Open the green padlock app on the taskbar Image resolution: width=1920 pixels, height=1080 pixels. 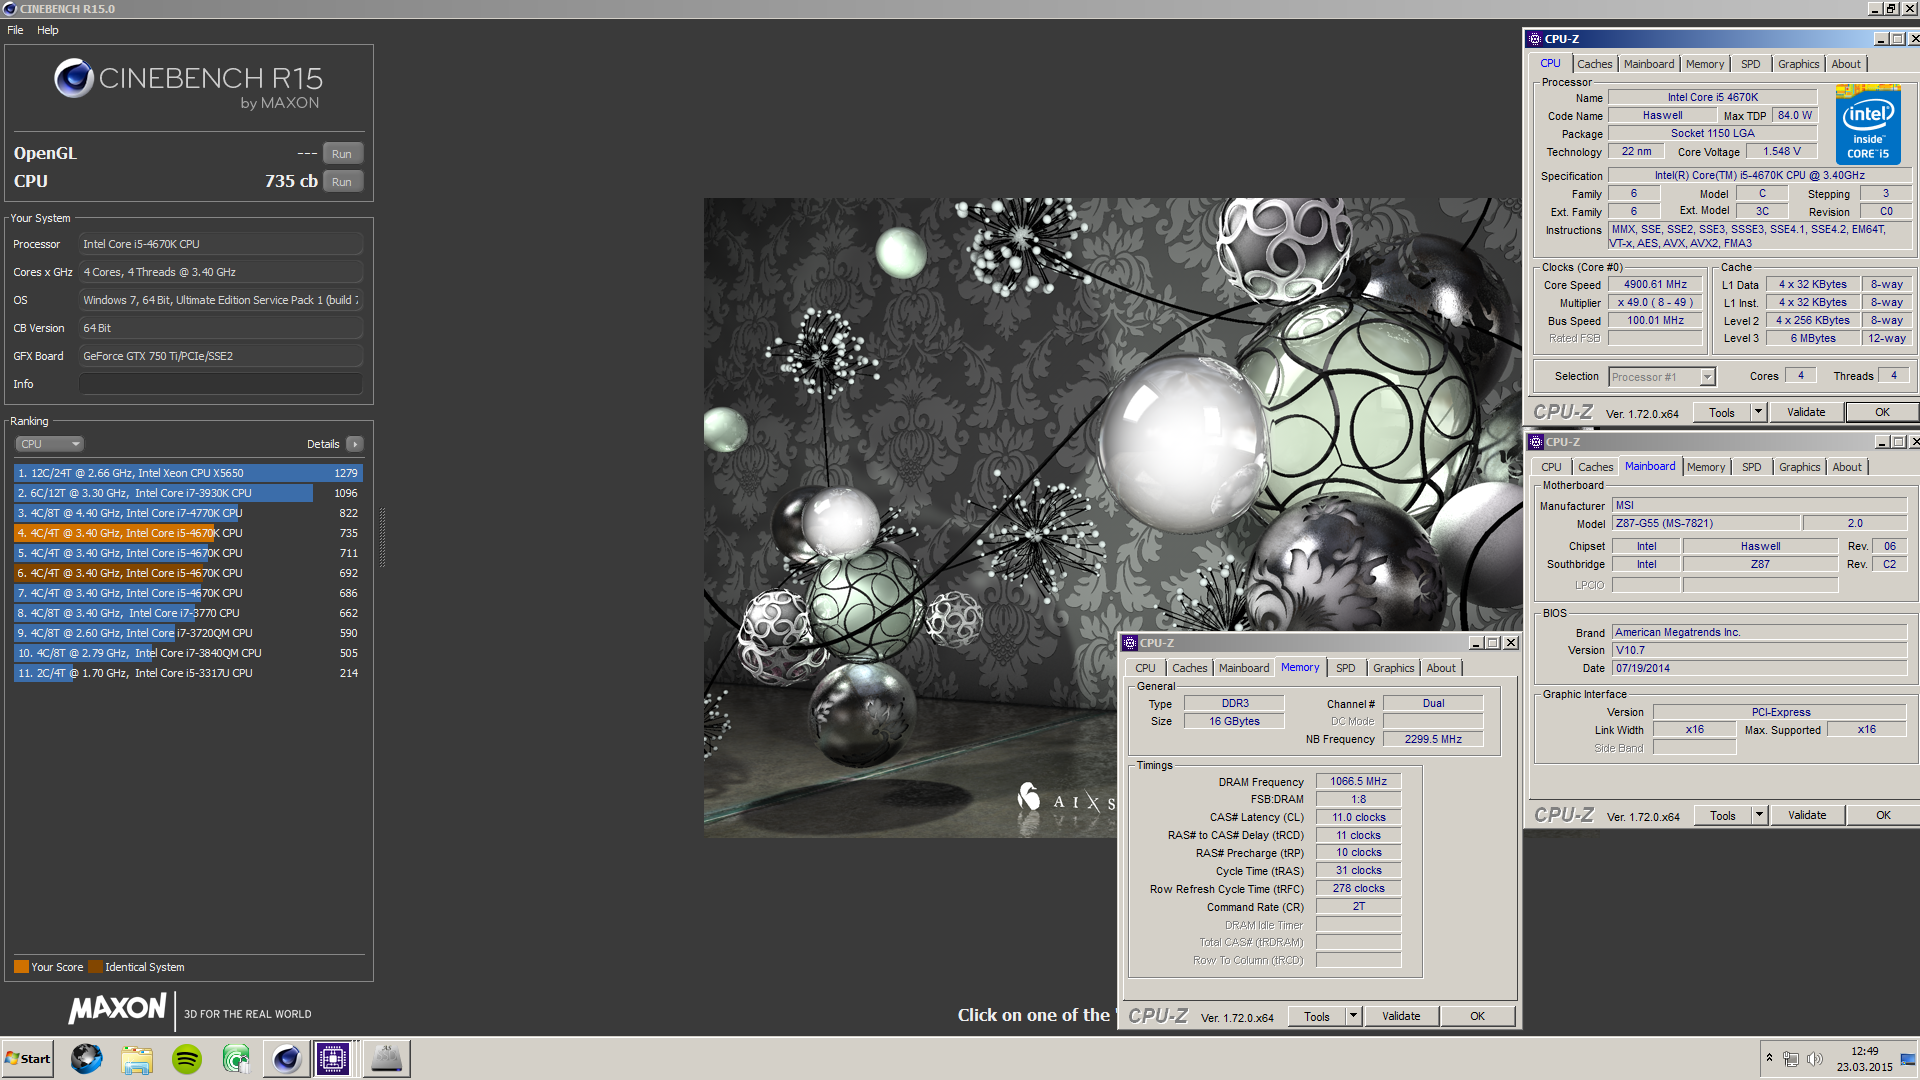(x=236, y=1059)
